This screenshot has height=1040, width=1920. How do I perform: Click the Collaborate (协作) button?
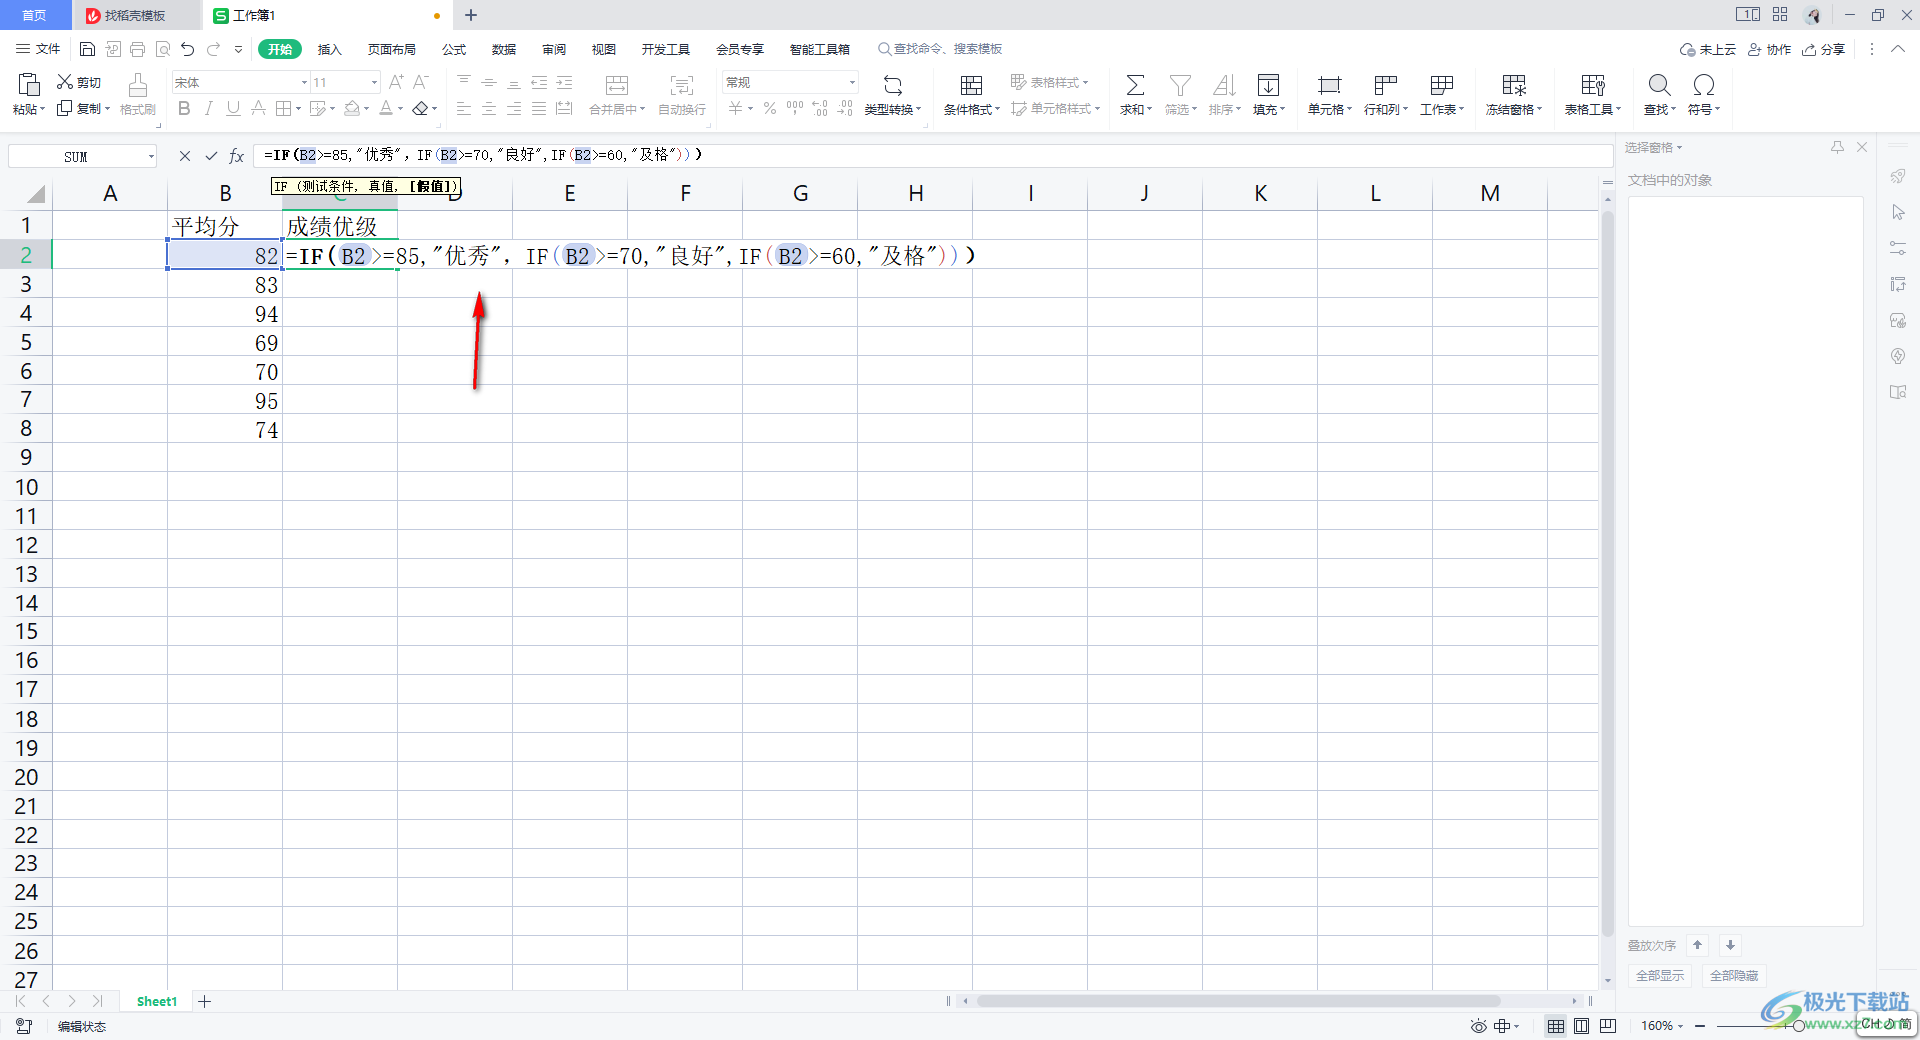[x=1770, y=49]
